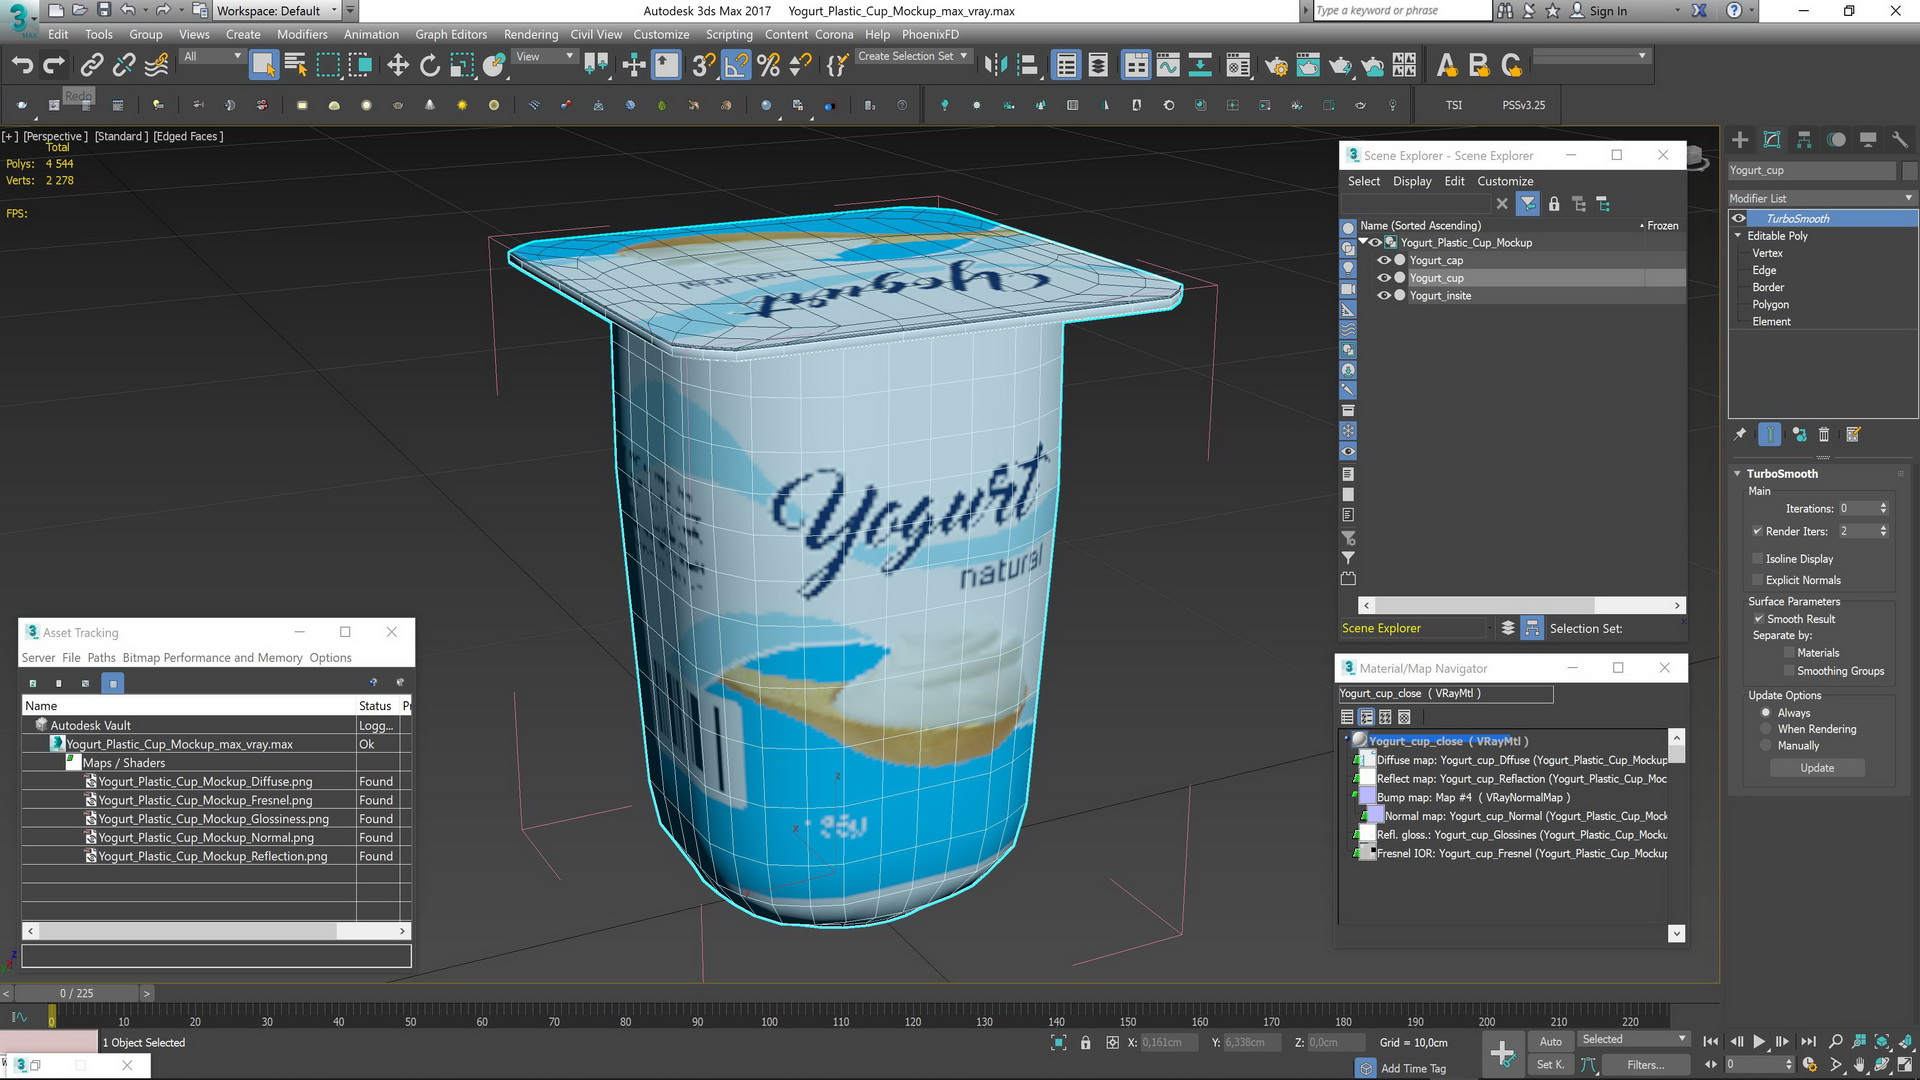Open the Filters... button
The image size is (1920, 1080).
pos(1645,1064)
